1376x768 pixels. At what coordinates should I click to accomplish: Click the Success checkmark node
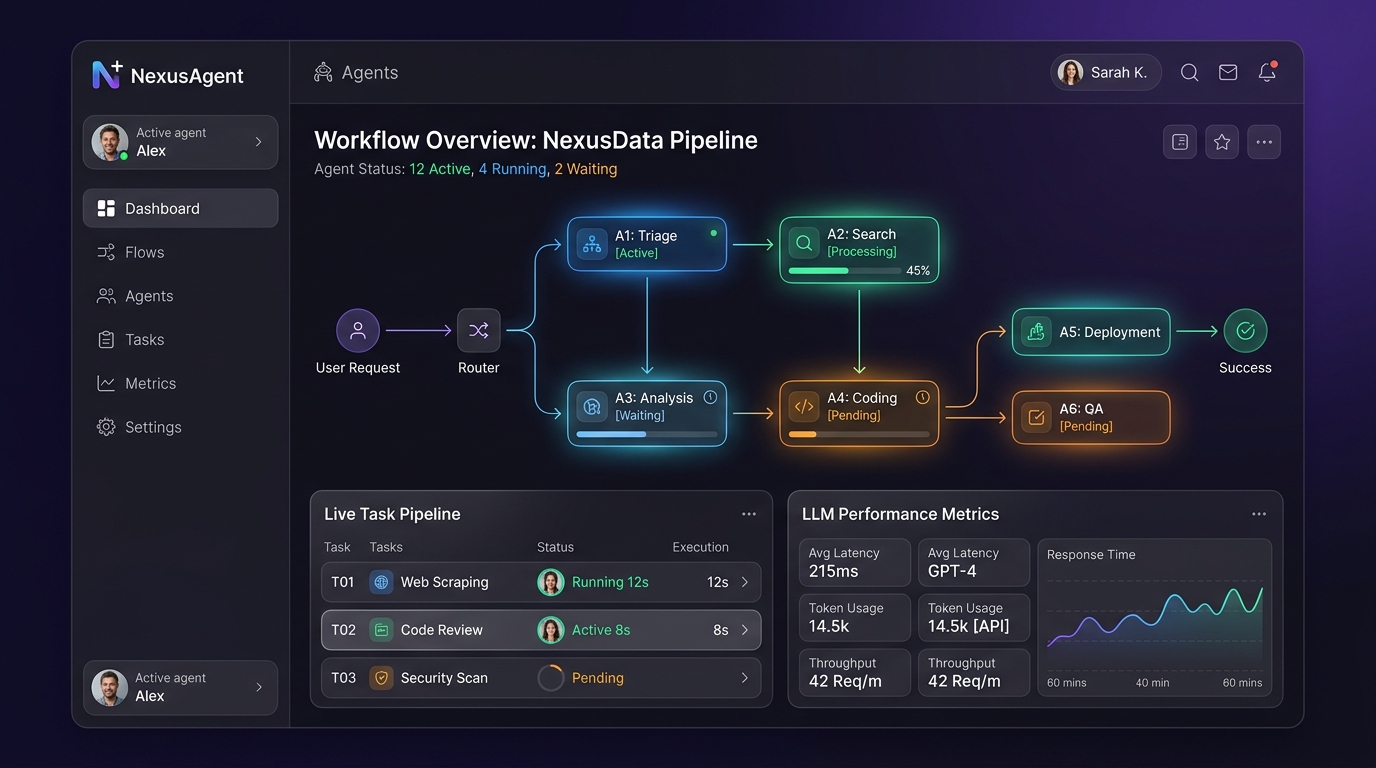pyautogui.click(x=1245, y=330)
